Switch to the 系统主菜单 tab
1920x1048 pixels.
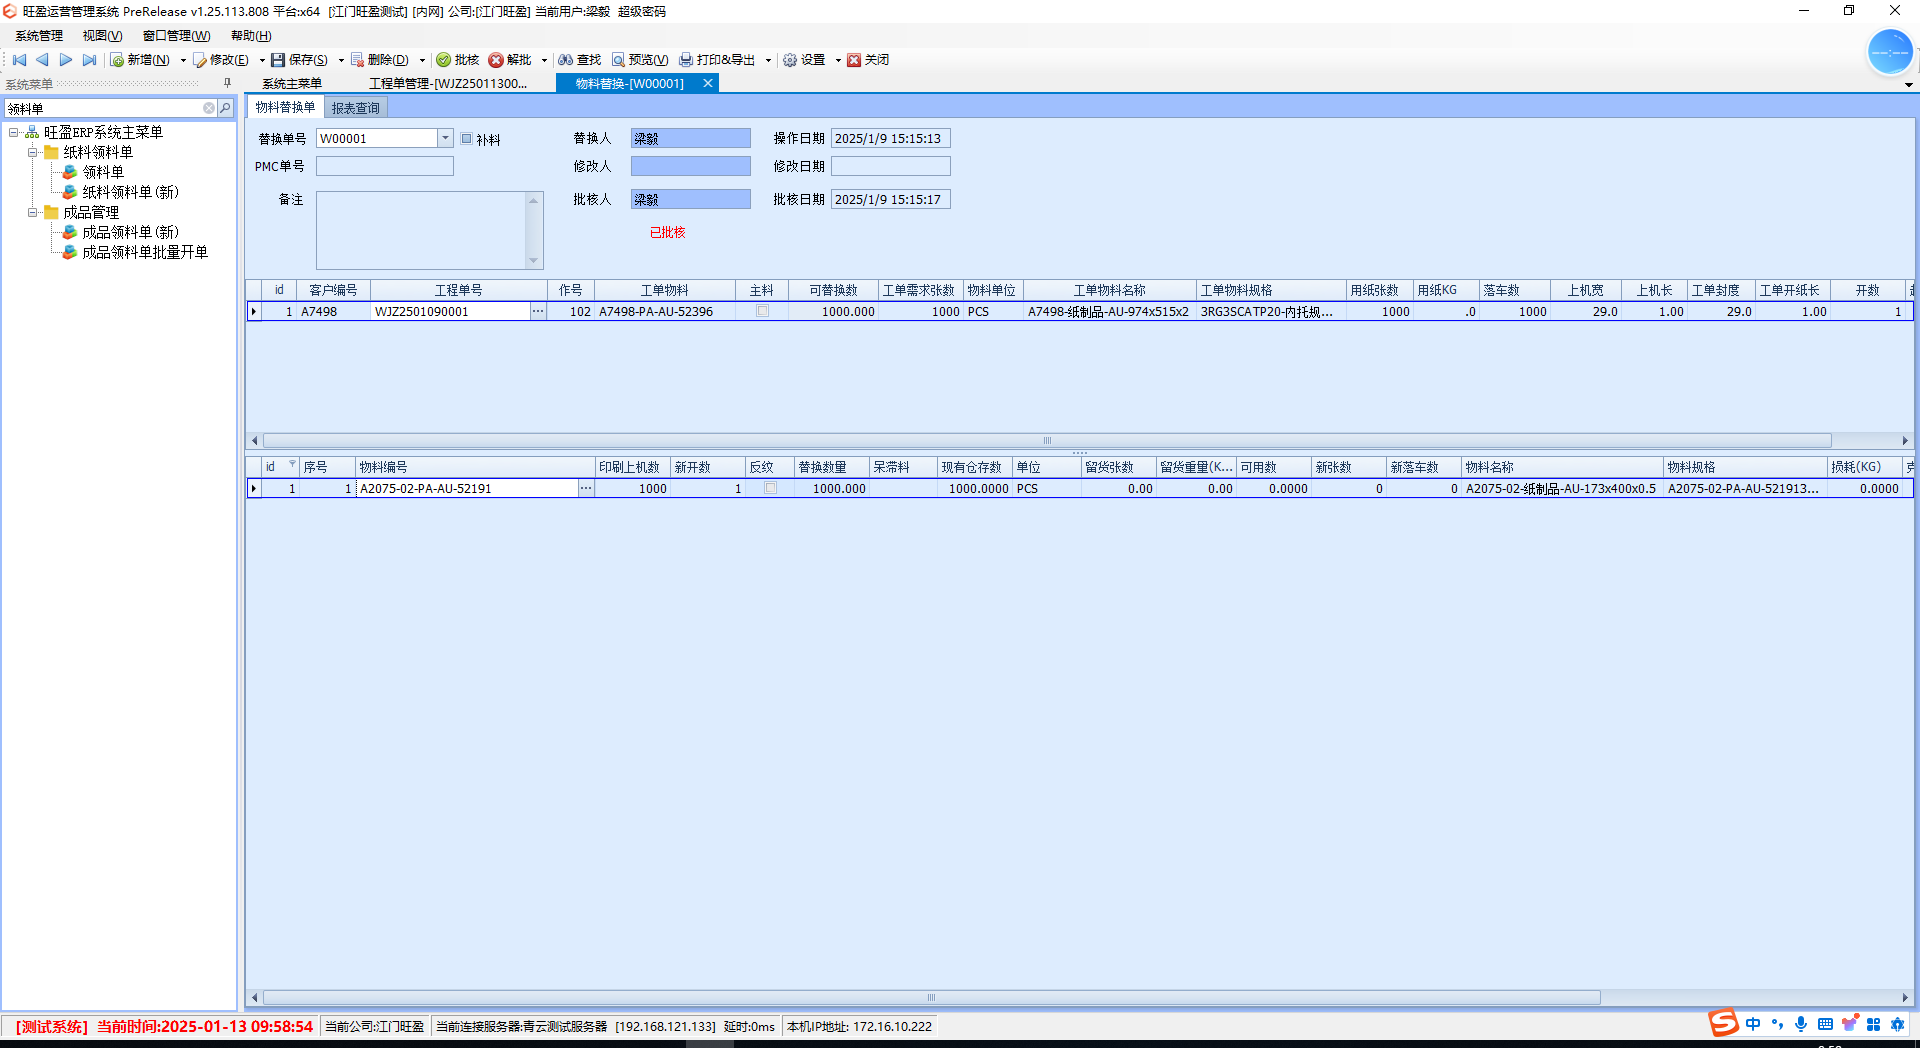click(x=292, y=84)
